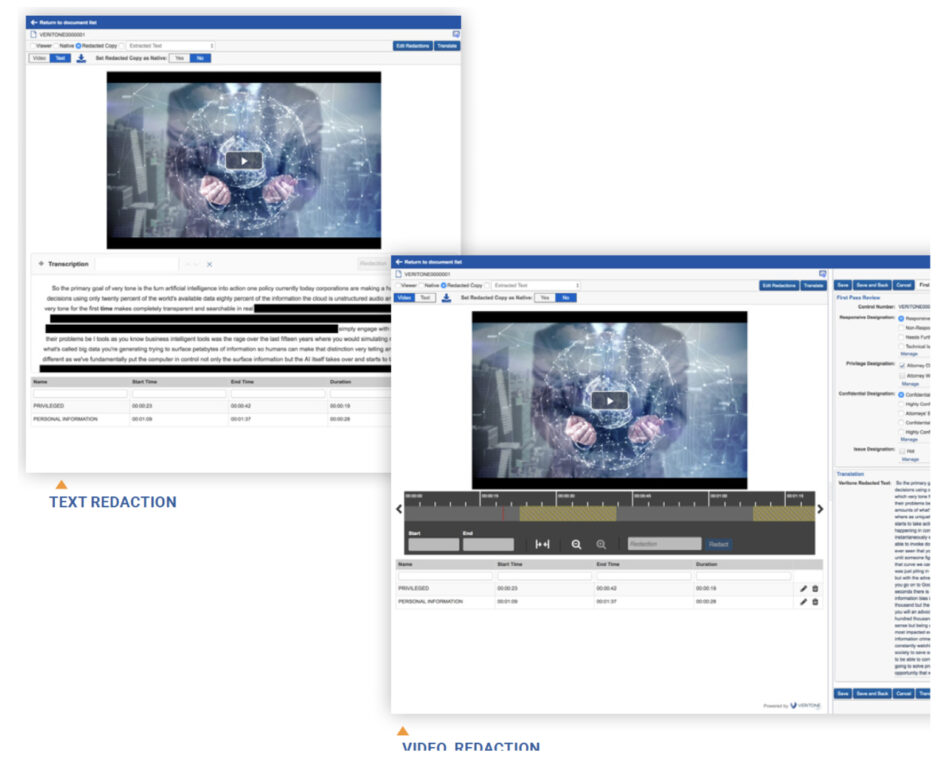
Task: Click red playhead marker on timeline
Action: (x=503, y=513)
